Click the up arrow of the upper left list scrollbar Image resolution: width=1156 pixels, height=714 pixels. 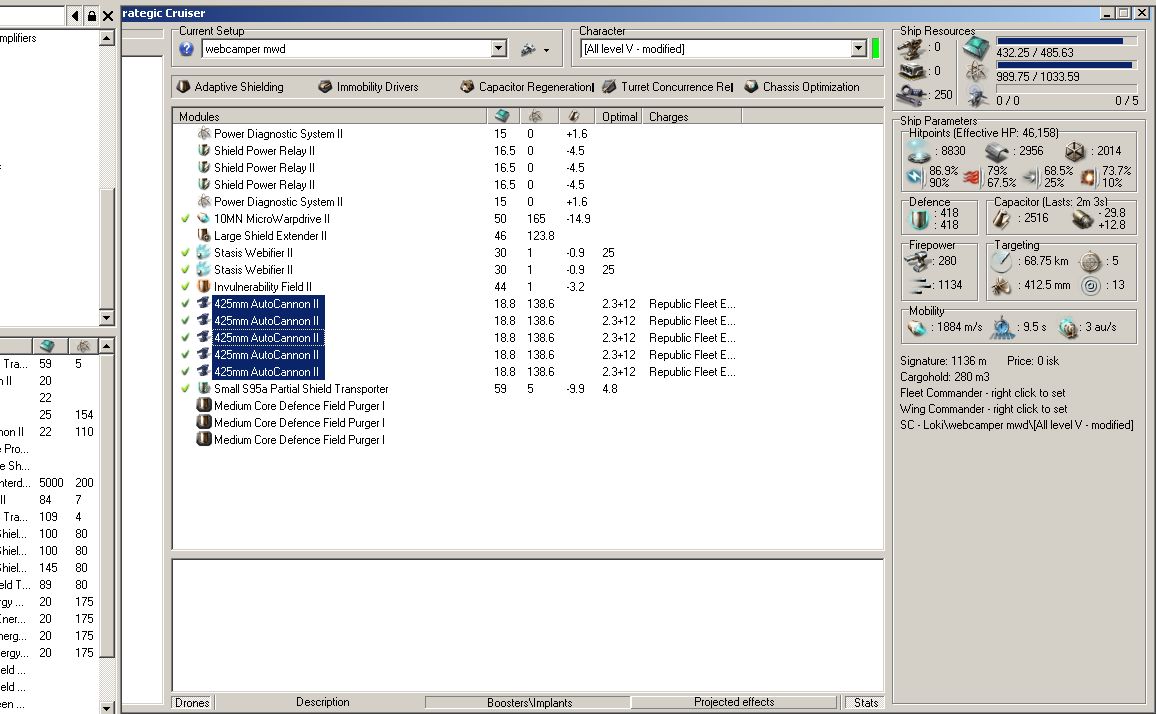[x=106, y=38]
